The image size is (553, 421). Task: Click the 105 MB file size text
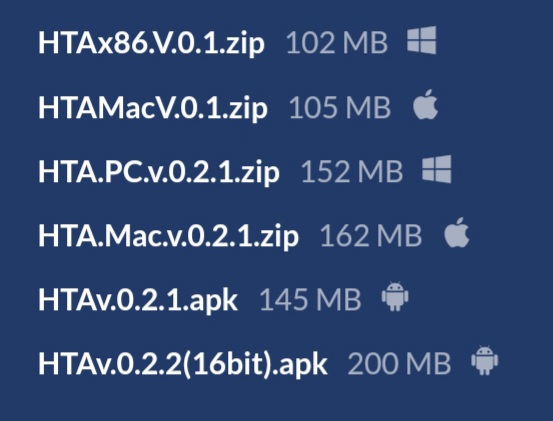click(x=340, y=108)
